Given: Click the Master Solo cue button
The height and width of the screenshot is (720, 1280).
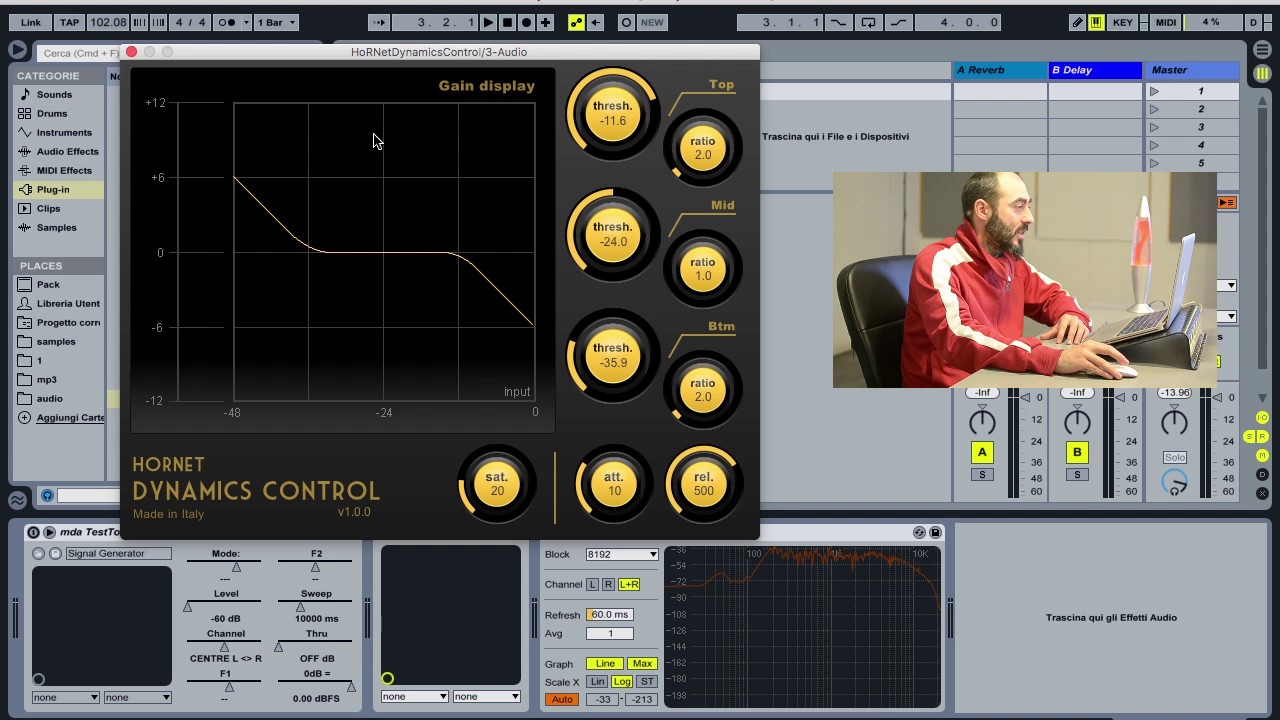Looking at the screenshot, I should click(1175, 457).
